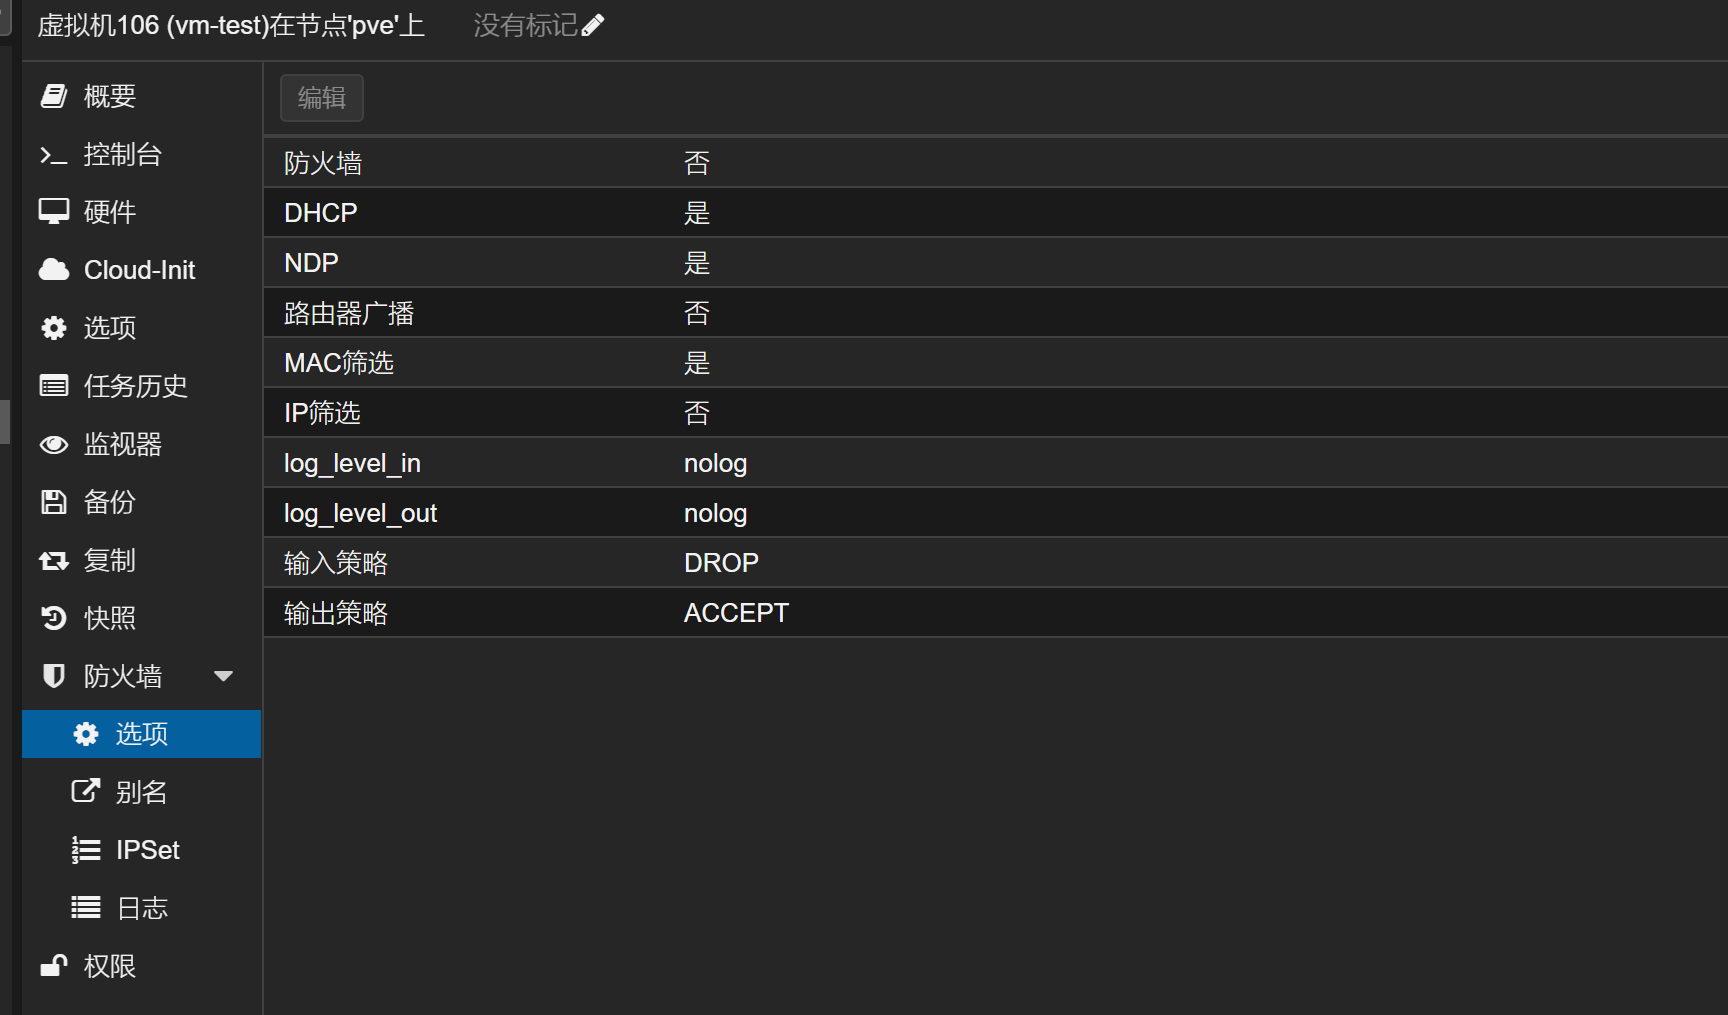Click the 监视器 monitor eye icon
This screenshot has height=1015, width=1728.
point(54,443)
